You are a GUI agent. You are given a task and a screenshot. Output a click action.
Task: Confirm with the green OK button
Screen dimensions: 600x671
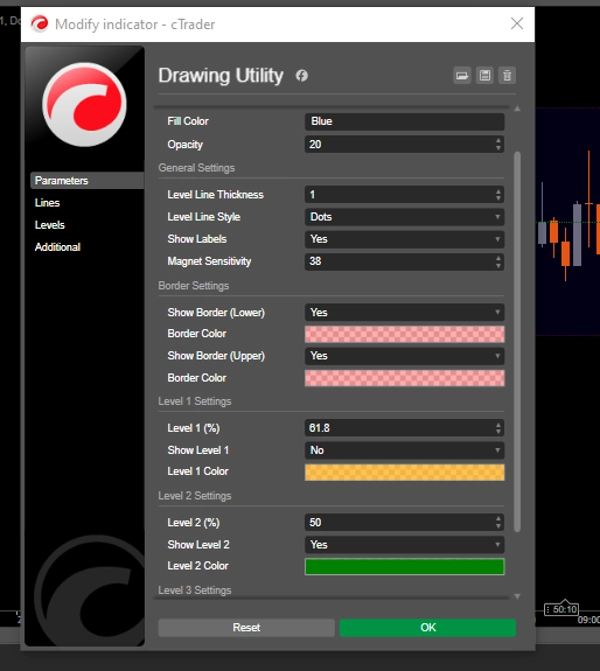point(427,627)
